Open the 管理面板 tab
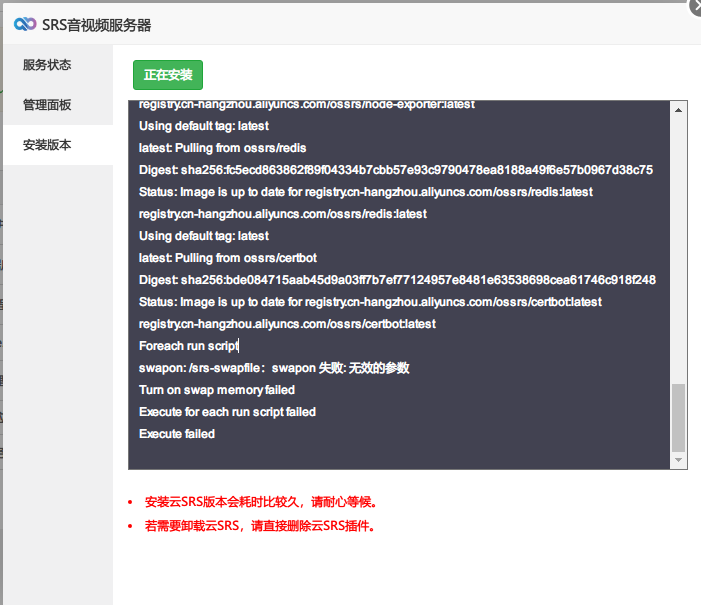Image resolution: width=701 pixels, height=605 pixels. click(x=58, y=105)
